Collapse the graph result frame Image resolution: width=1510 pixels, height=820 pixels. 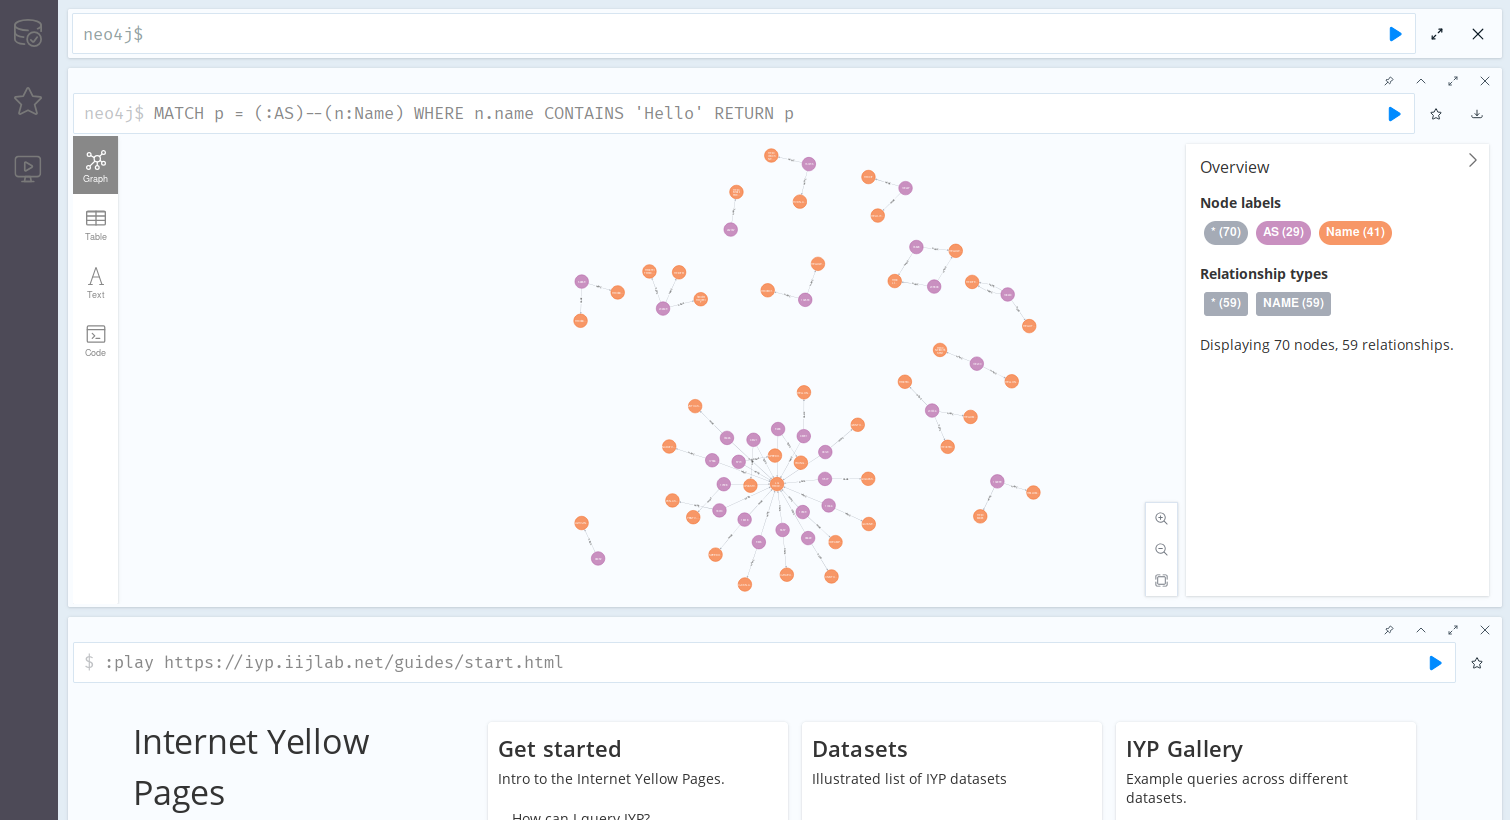coord(1421,81)
